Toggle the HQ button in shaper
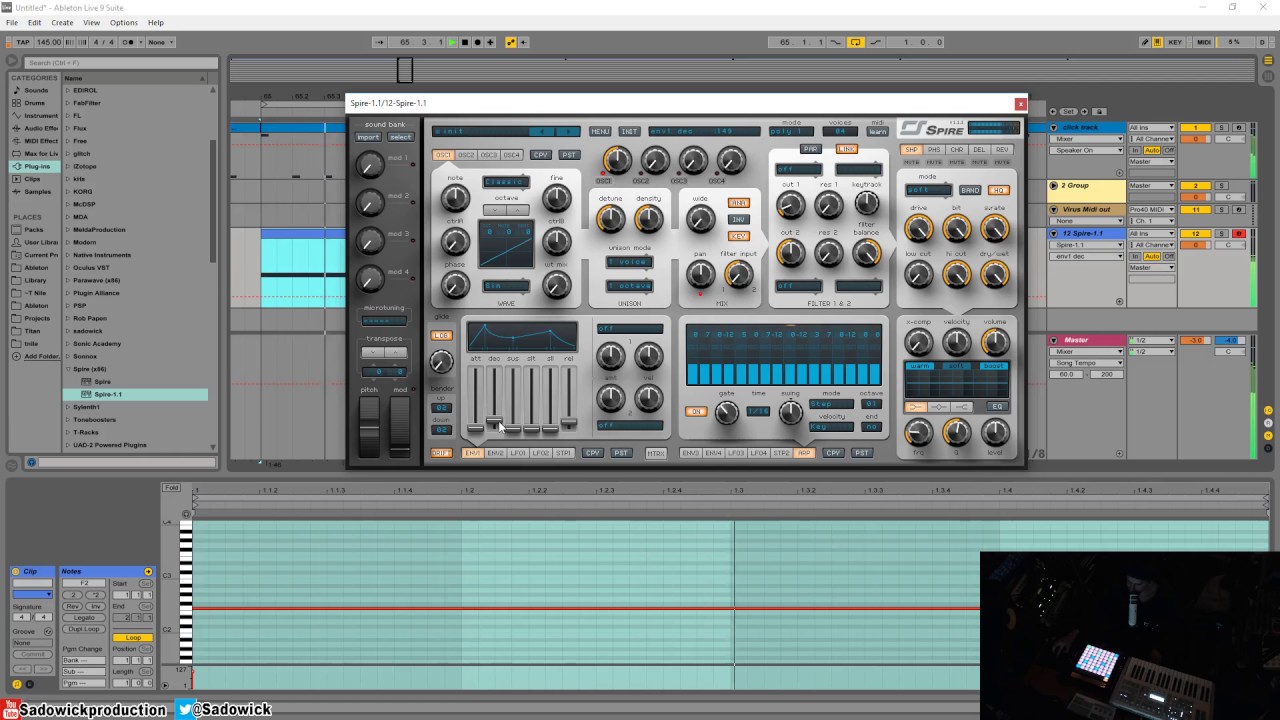 coord(997,190)
